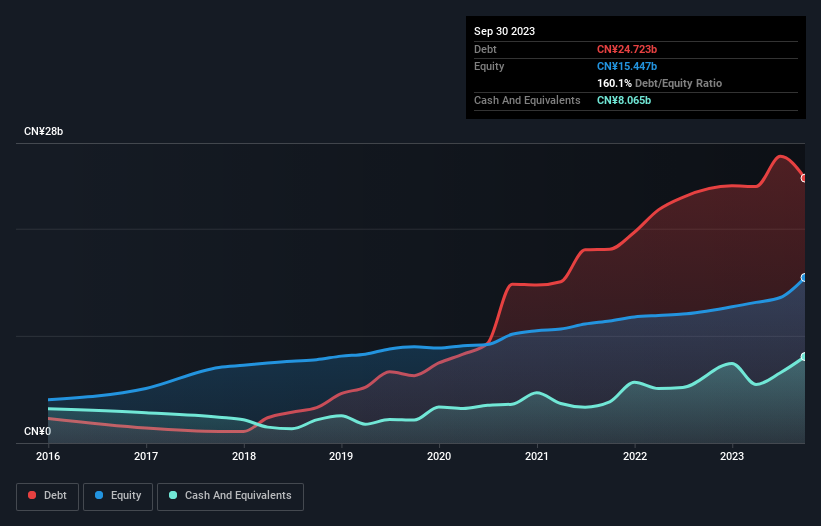Click the 2019 x-axis label

pos(341,456)
